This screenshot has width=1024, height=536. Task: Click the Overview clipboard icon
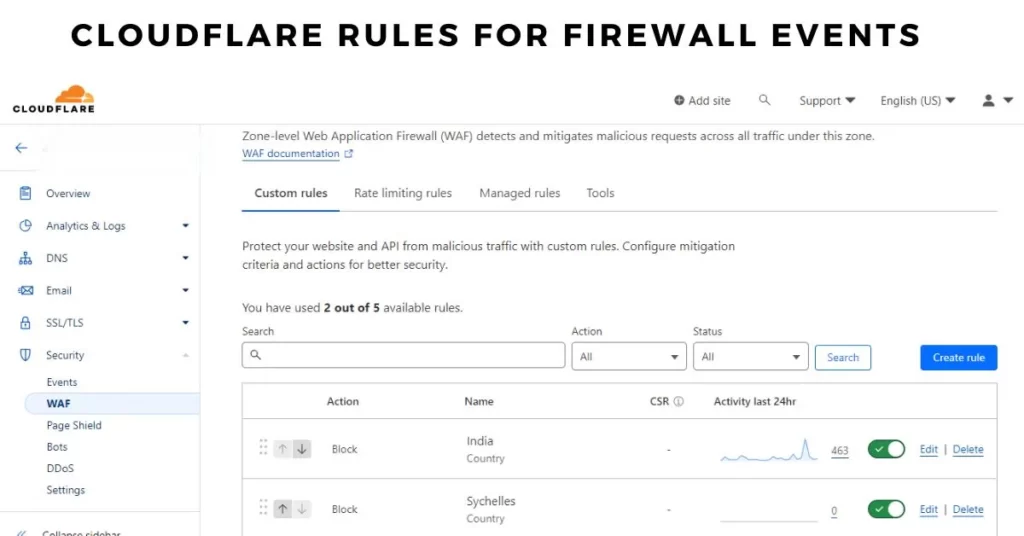tap(25, 193)
